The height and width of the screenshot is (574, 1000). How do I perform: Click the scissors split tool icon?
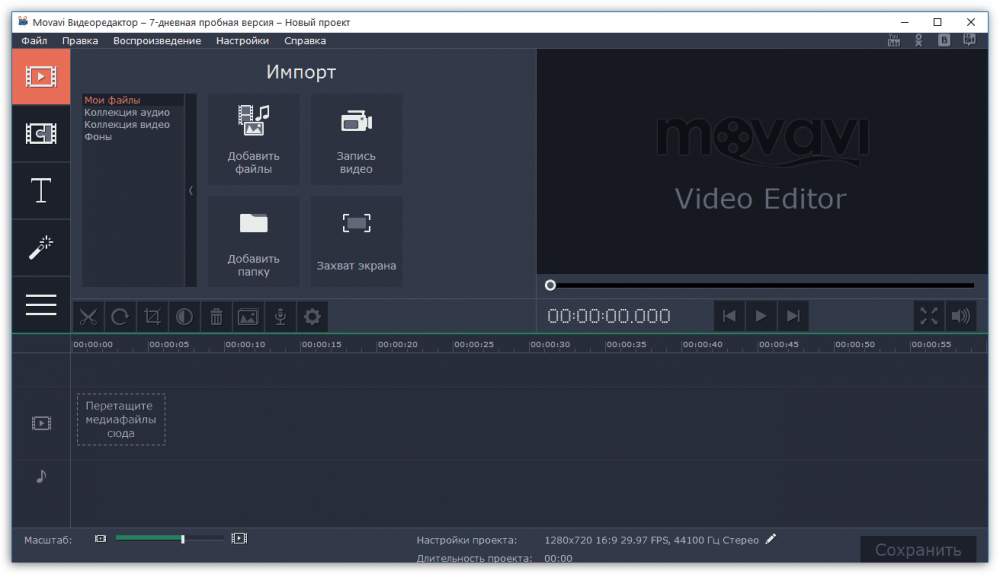pyautogui.click(x=88, y=317)
